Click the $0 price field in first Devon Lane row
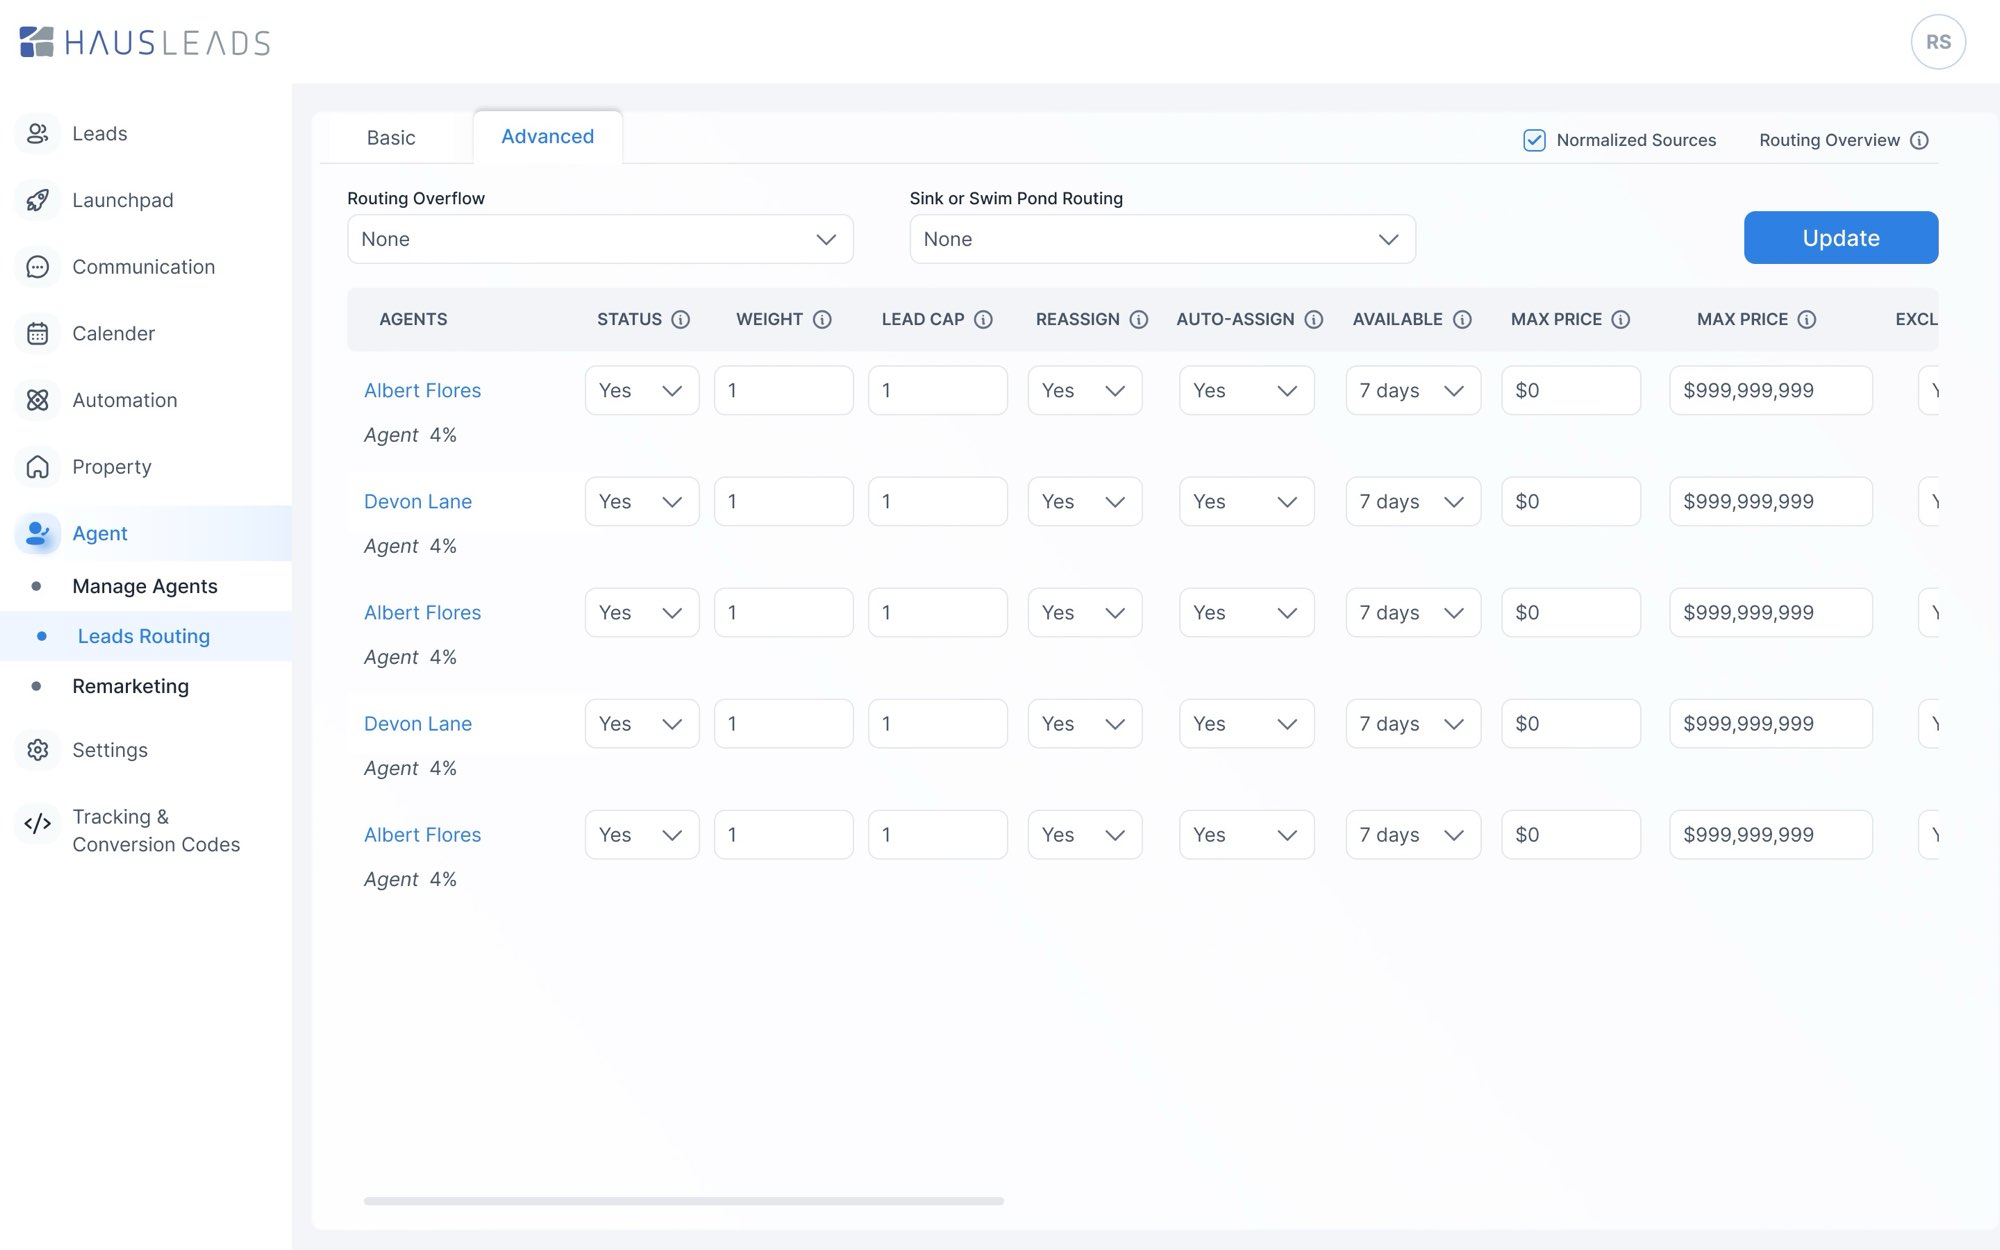Screen dimensions: 2000x1250 (1571, 501)
